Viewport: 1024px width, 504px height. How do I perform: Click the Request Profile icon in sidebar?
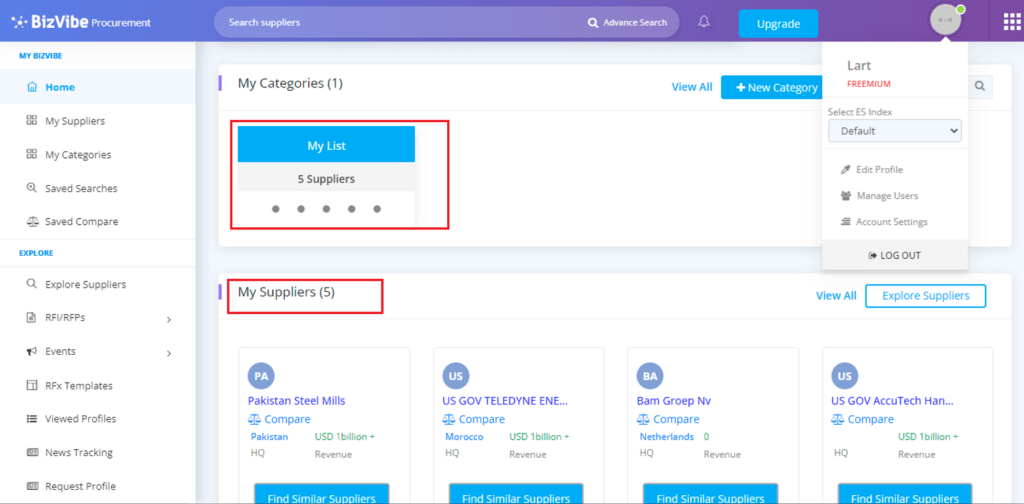pos(31,486)
